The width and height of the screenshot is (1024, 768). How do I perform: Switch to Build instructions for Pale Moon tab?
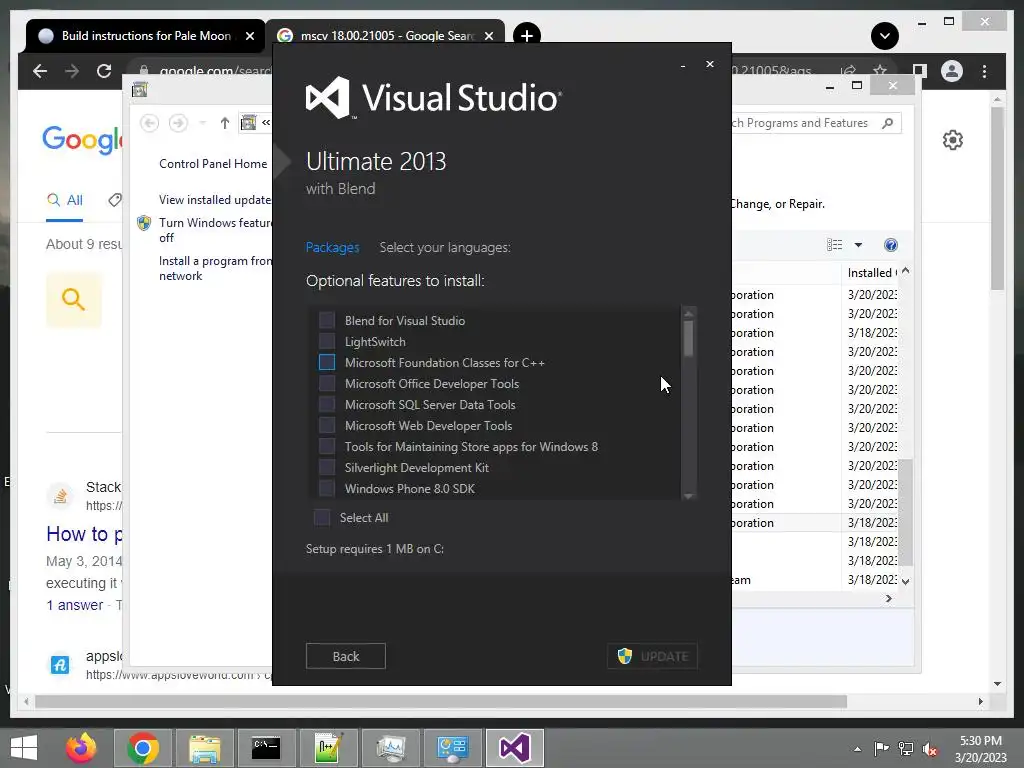pyautogui.click(x=145, y=36)
